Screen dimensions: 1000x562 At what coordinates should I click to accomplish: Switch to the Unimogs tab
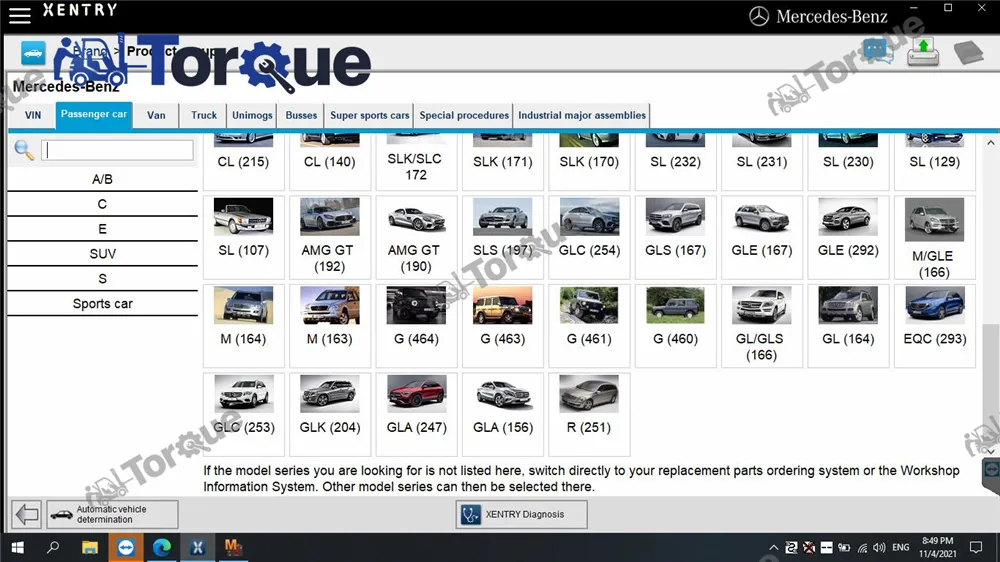coord(252,115)
